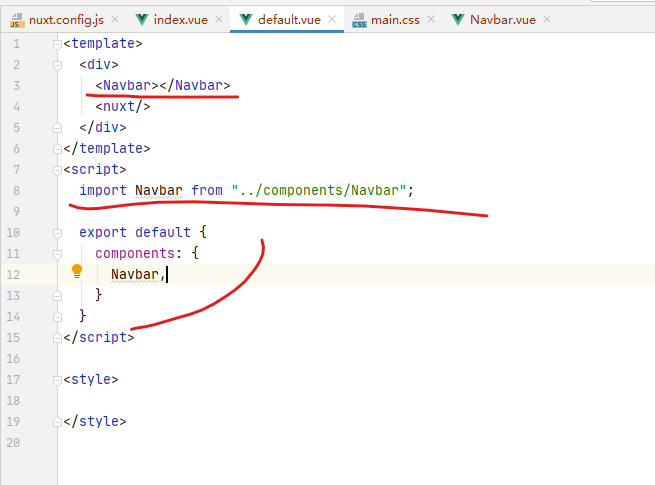Click the 'from' keyword on line 8
Screen dimensions: 655x485
[x=207, y=190]
